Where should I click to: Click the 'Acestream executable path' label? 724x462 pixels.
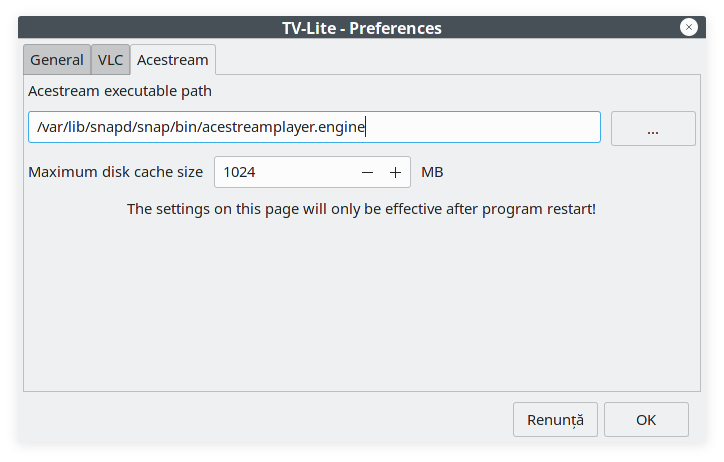click(x=120, y=91)
